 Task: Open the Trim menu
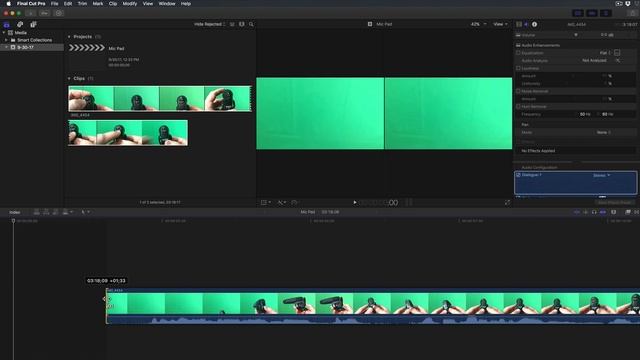click(x=82, y=3)
